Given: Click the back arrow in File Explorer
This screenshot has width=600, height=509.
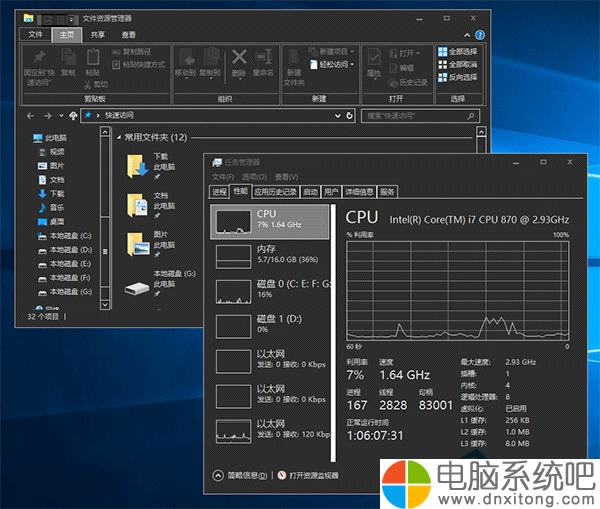Looking at the screenshot, I should click(31, 116).
